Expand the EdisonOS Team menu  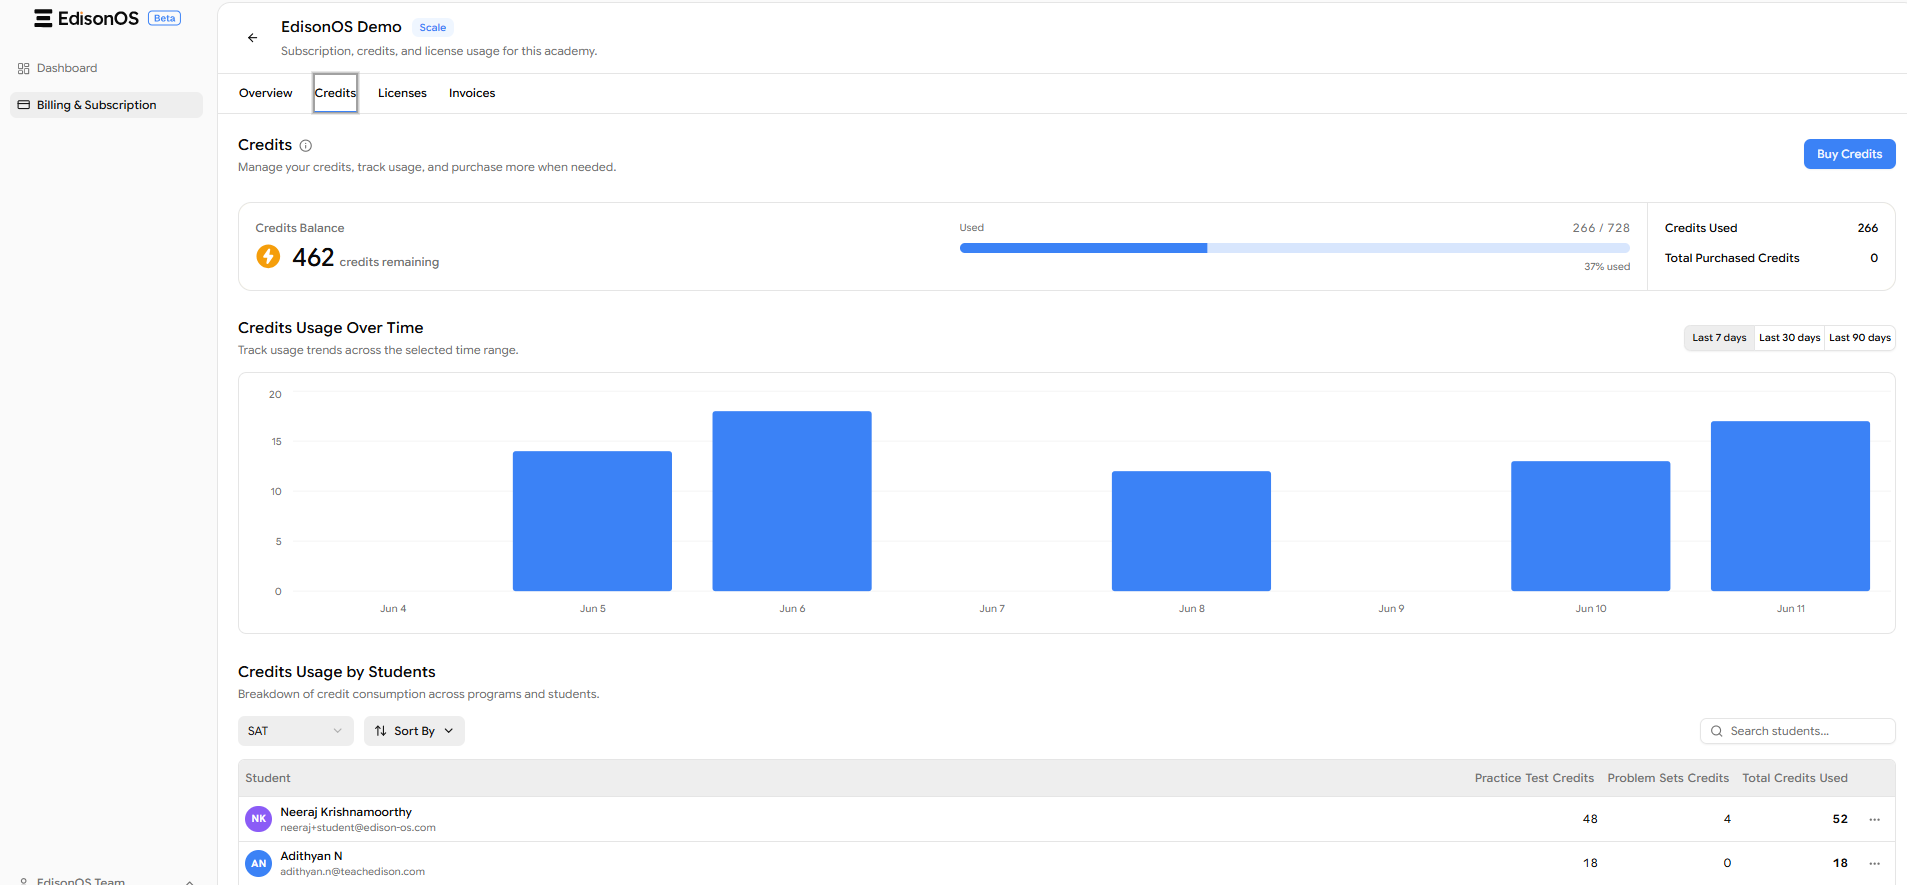point(106,880)
